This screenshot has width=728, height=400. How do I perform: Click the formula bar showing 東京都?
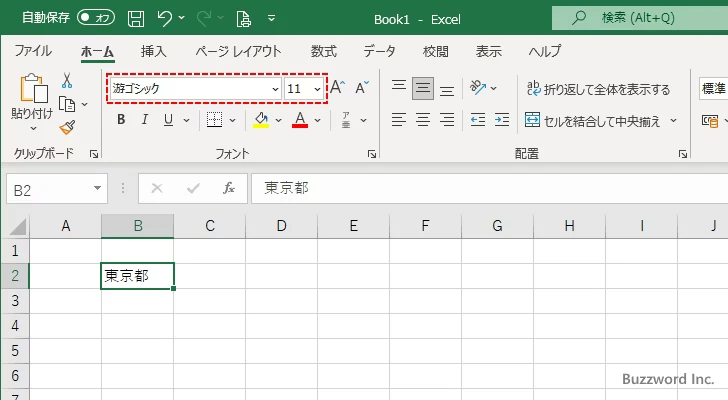coord(489,188)
